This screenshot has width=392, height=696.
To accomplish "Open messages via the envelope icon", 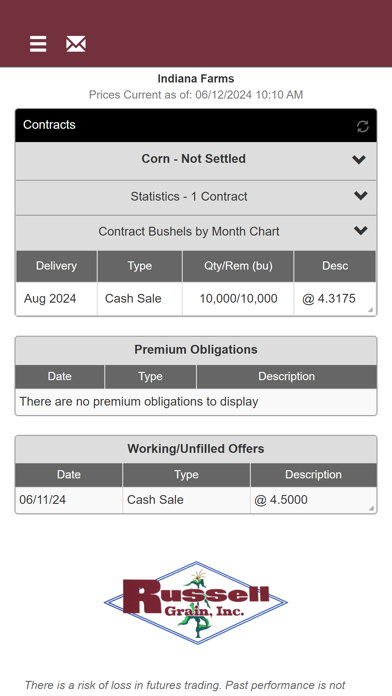I will (x=76, y=44).
